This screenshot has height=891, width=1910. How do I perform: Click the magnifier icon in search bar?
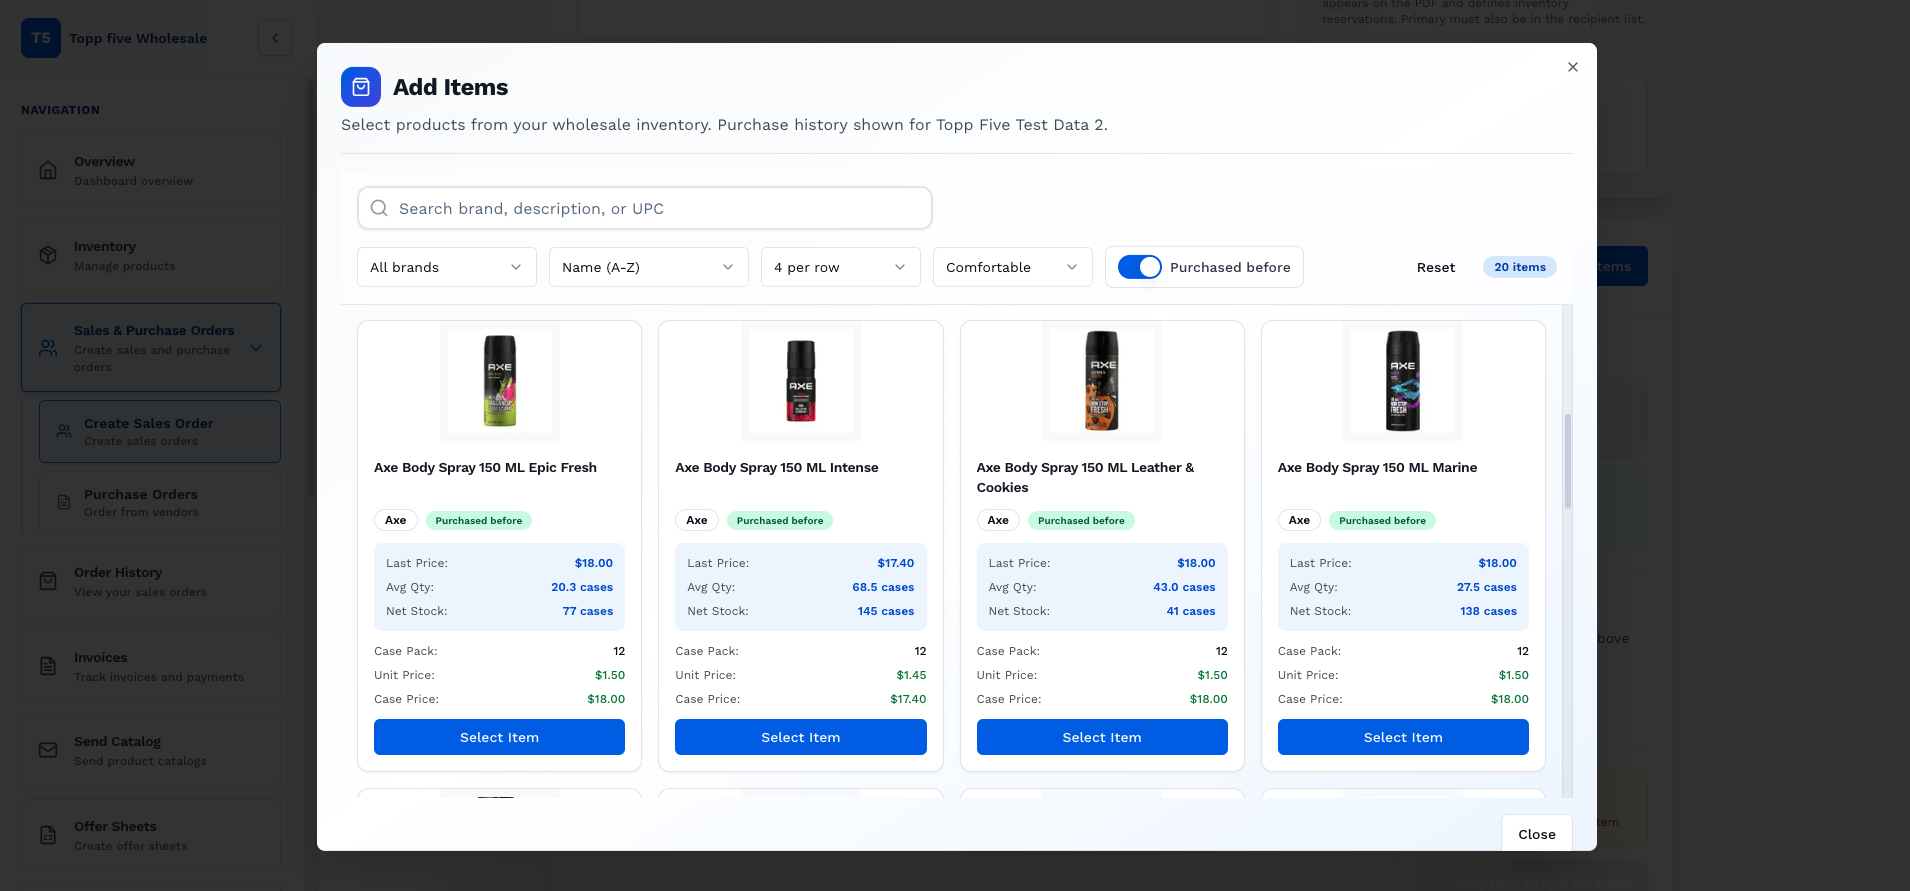379,208
